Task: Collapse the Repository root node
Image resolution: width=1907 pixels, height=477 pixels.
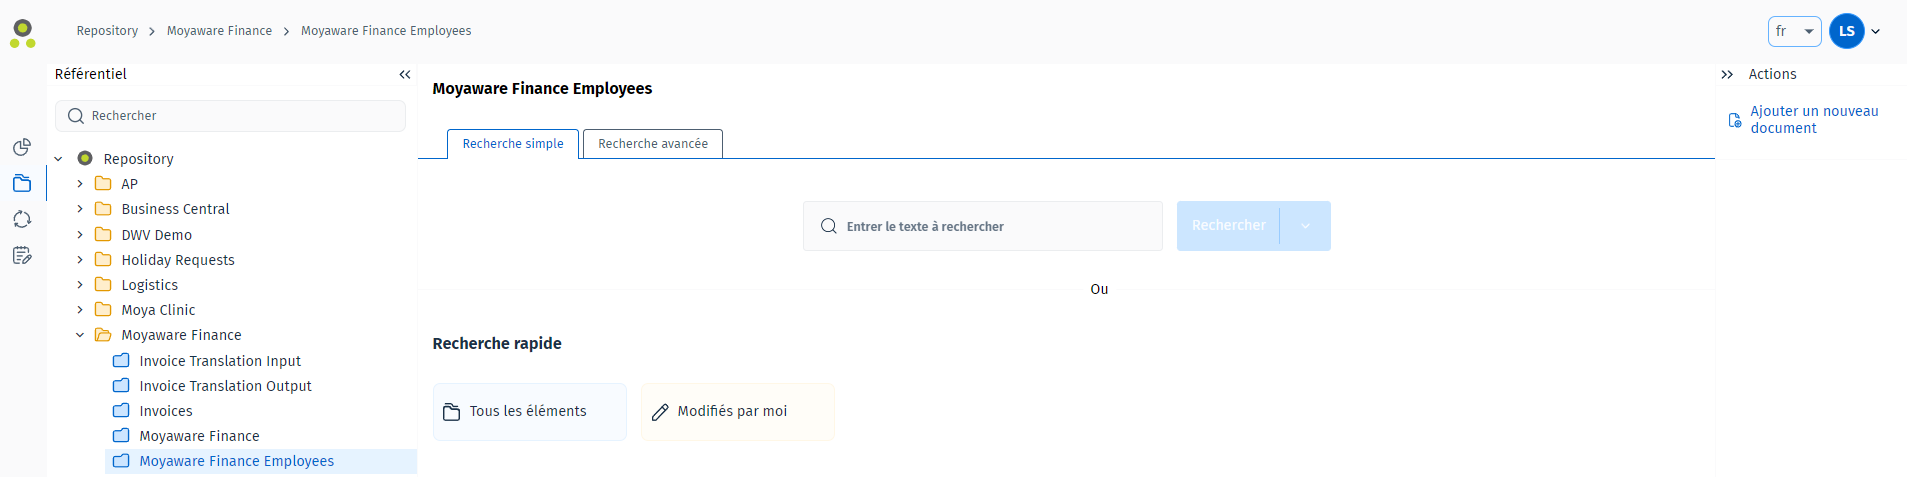Action: 58,159
